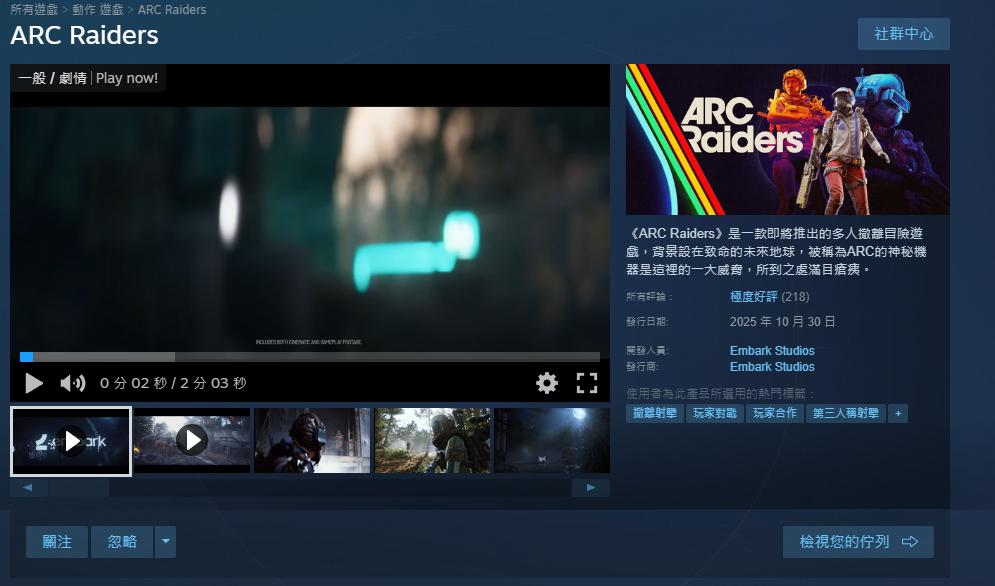
Task: Select the 撤離射擊 tag
Action: click(654, 413)
